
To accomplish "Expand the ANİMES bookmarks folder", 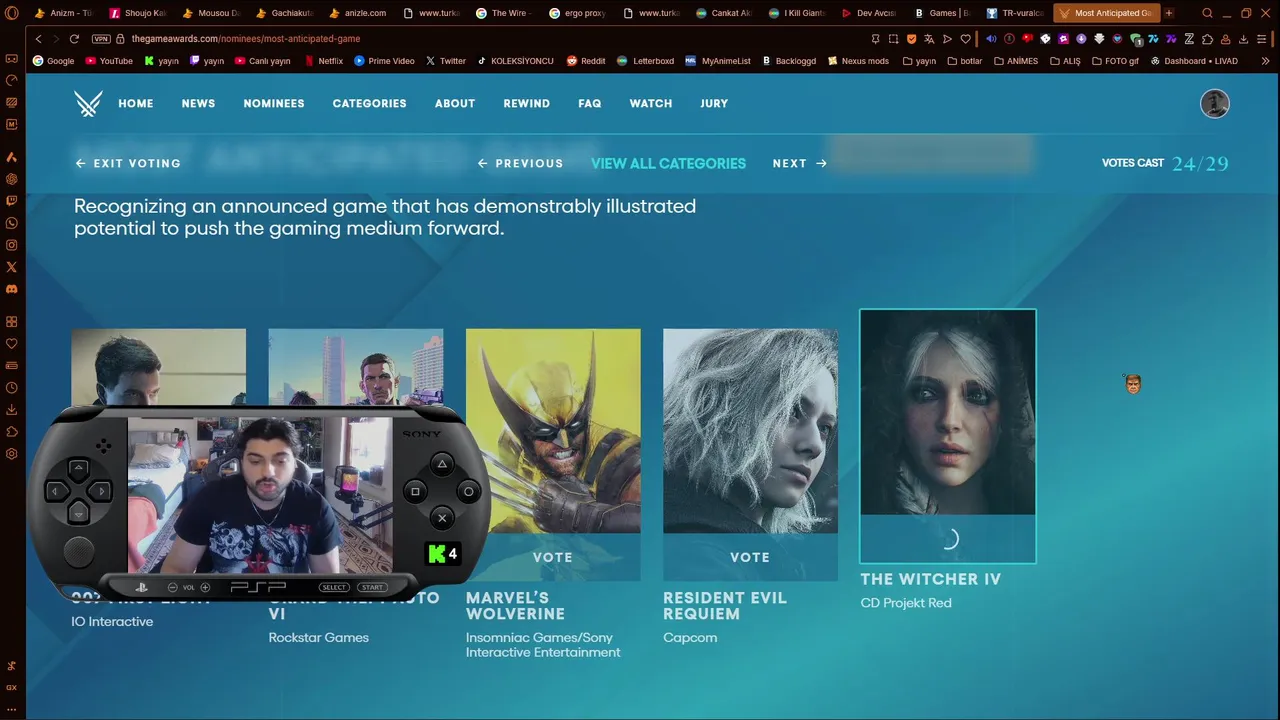I will (x=1016, y=61).
